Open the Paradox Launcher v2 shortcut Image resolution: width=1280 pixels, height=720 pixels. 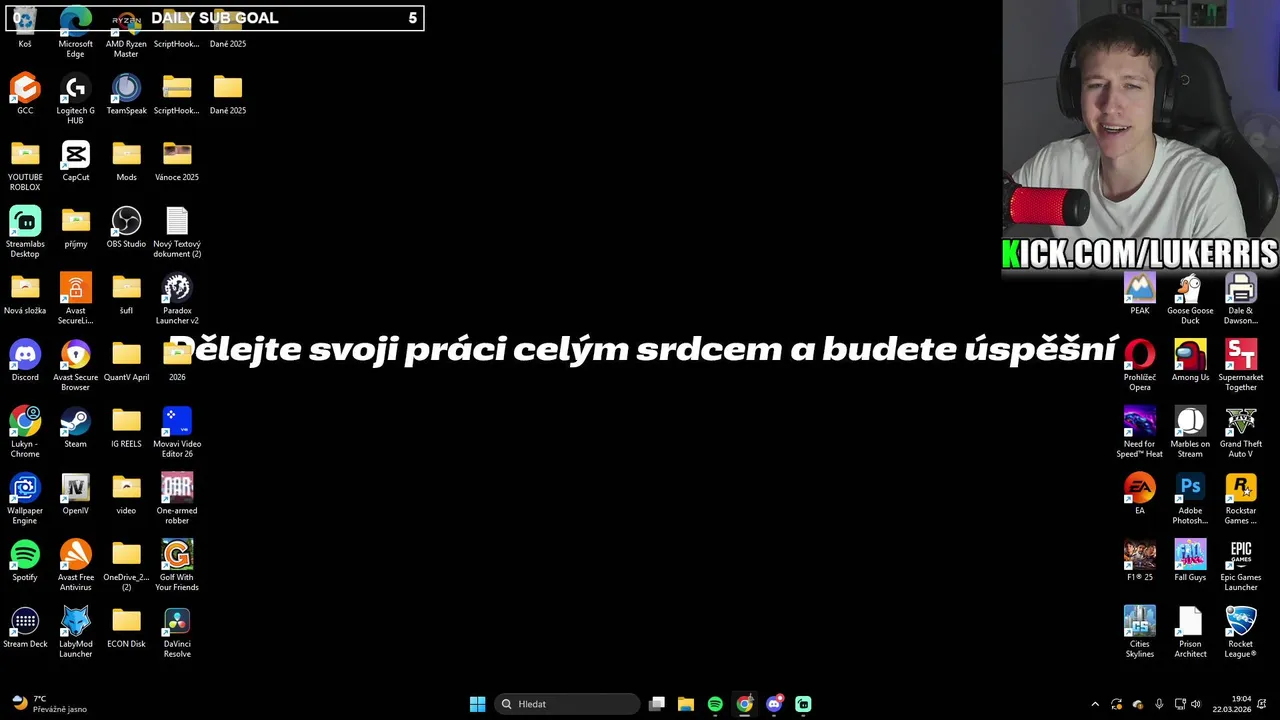tap(177, 299)
